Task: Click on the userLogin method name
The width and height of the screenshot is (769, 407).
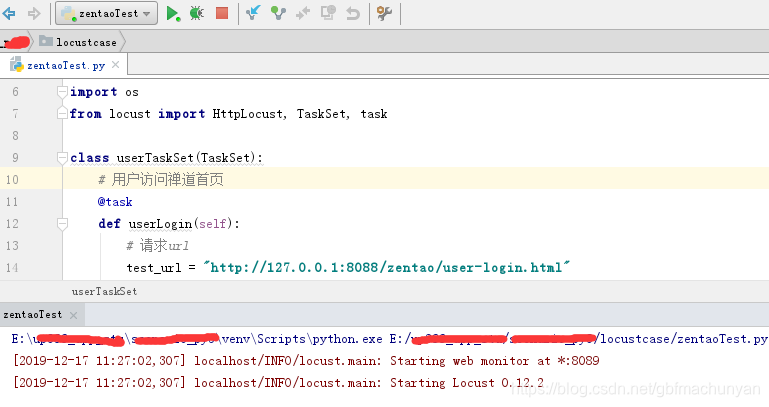Action: [160, 224]
